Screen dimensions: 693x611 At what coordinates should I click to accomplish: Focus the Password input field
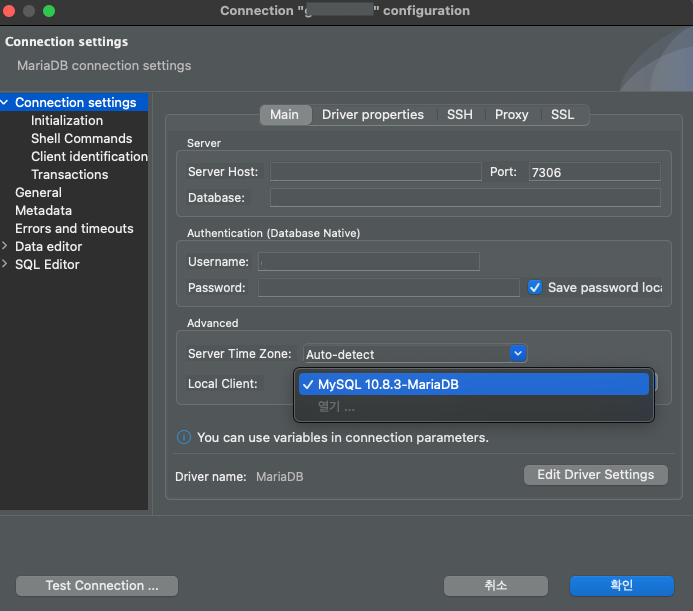tap(388, 287)
